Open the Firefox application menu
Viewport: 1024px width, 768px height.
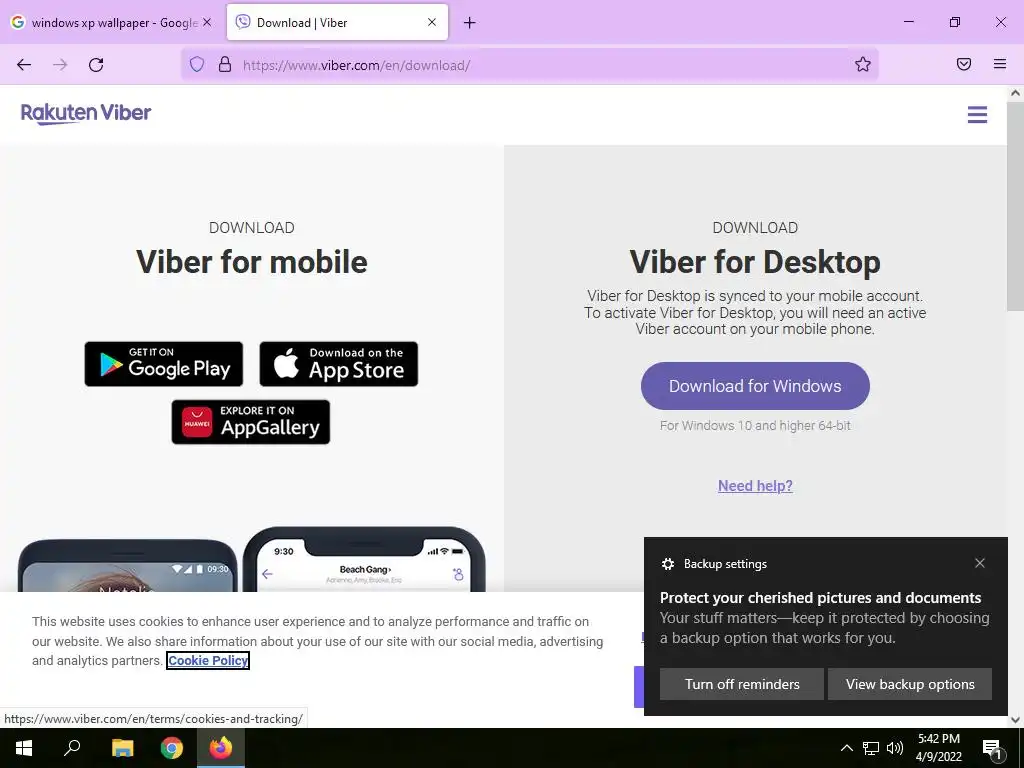[1000, 64]
